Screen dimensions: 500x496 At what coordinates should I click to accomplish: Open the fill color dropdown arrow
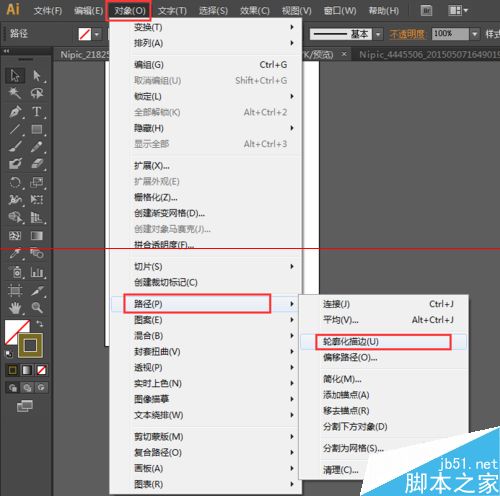pyautogui.click(x=97, y=34)
